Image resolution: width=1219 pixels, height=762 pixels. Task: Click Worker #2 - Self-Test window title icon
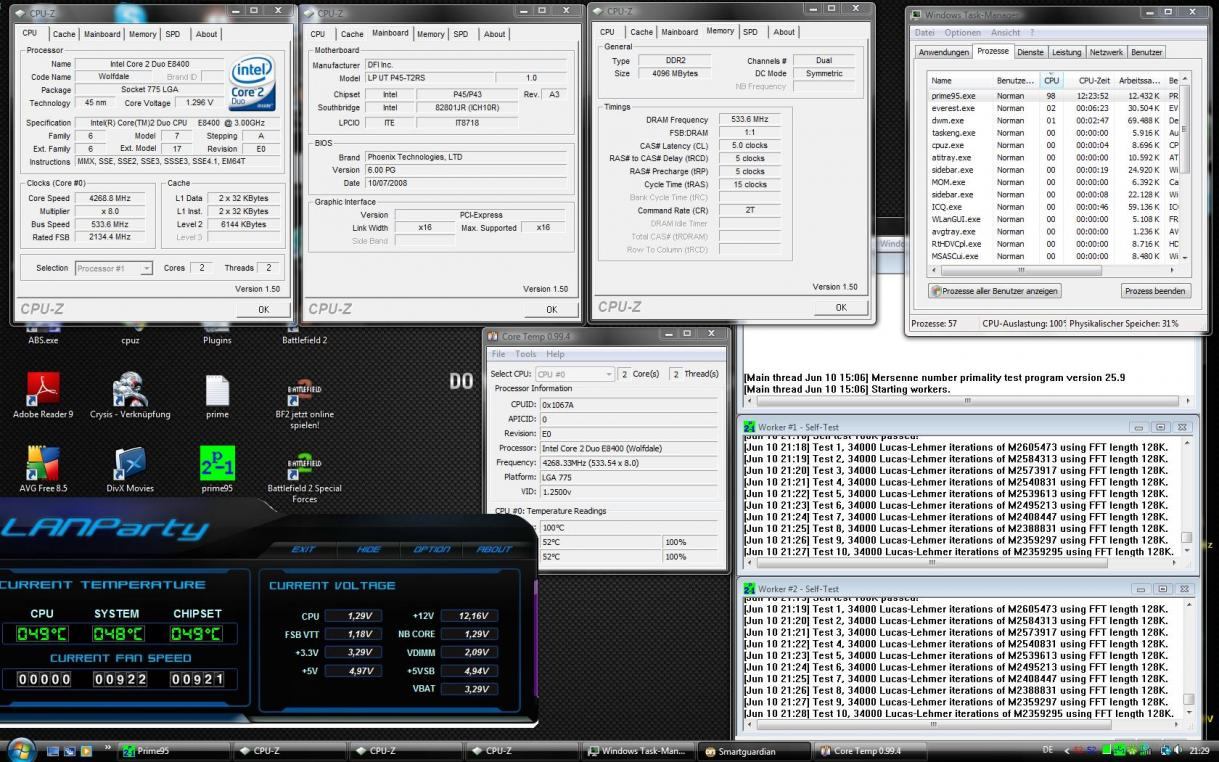click(750, 589)
